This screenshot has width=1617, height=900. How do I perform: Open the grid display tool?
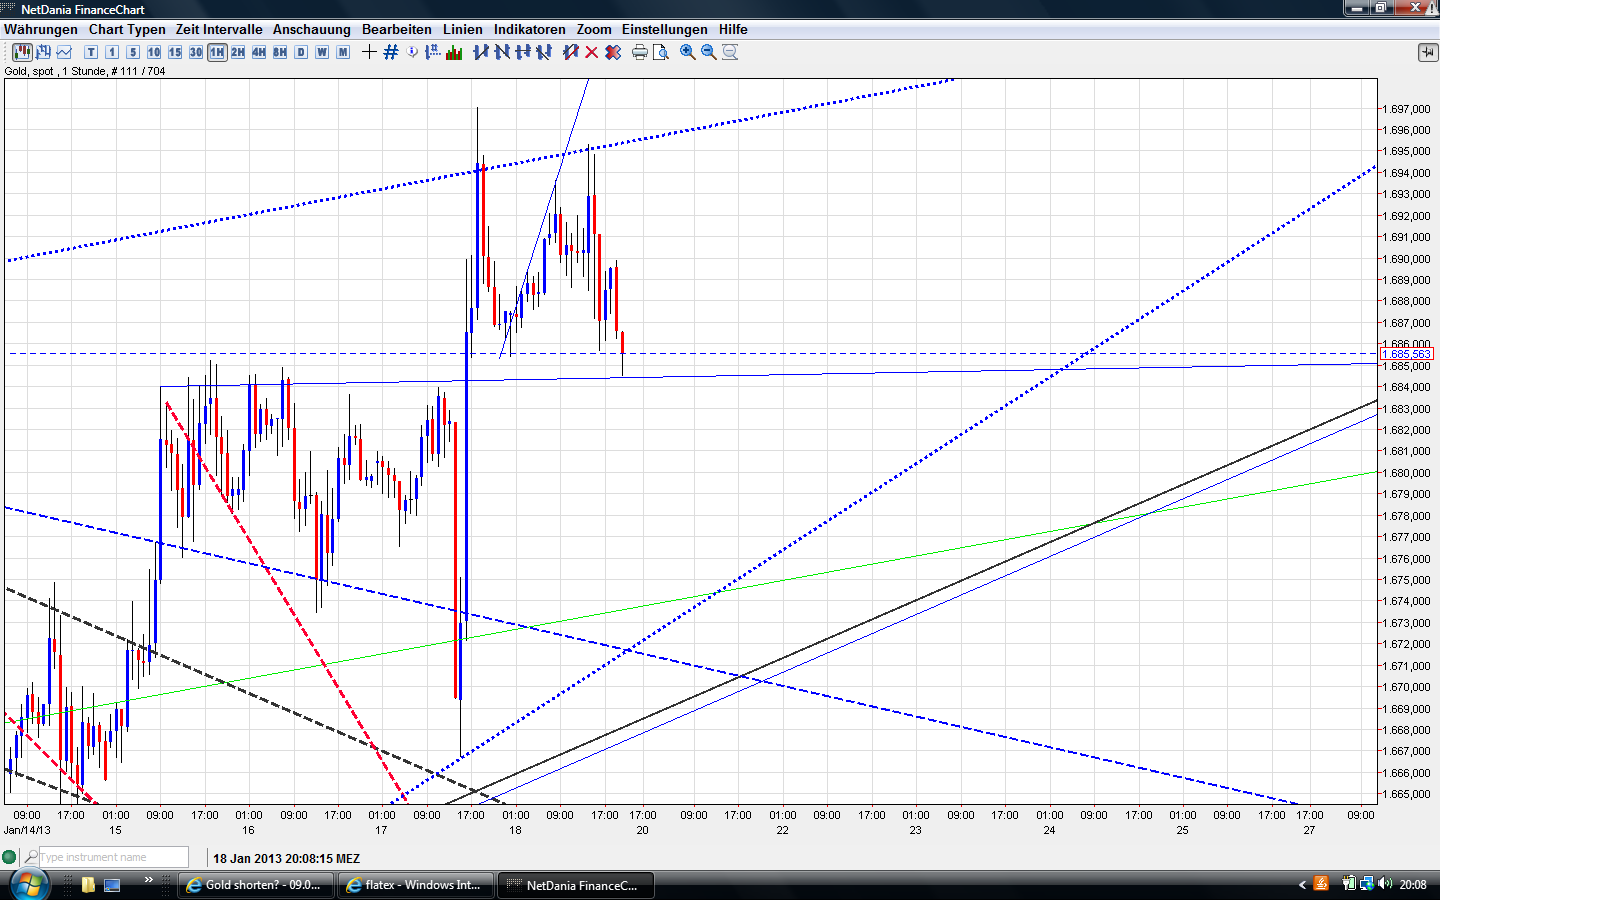point(390,52)
